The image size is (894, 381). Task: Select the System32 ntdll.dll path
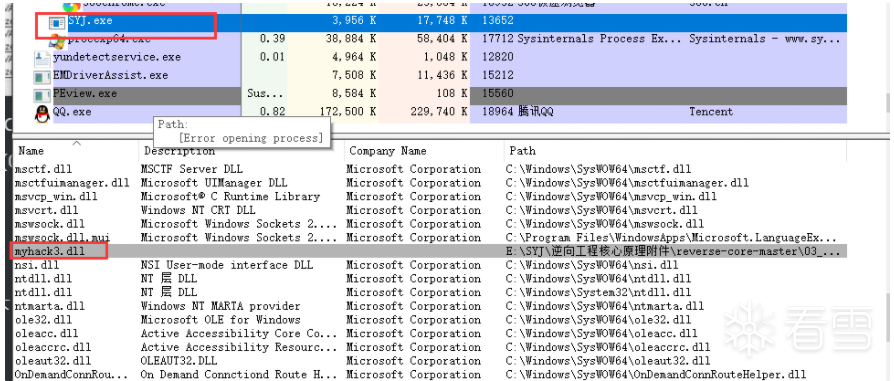pos(598,293)
